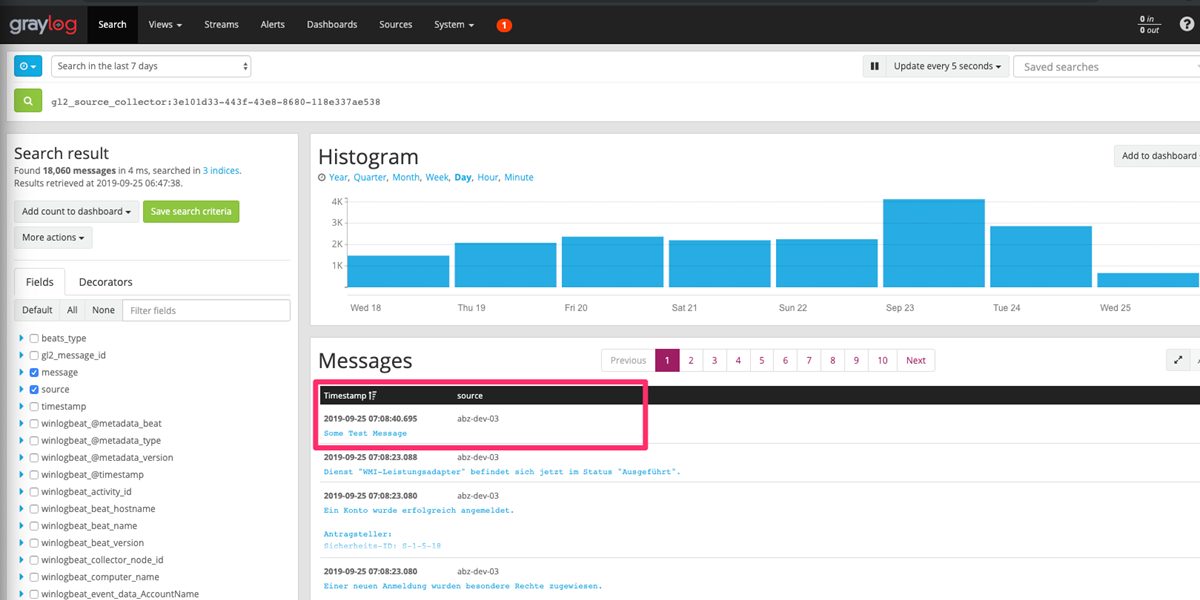
Task: Set histogram resolution to Hour
Action: (x=487, y=177)
